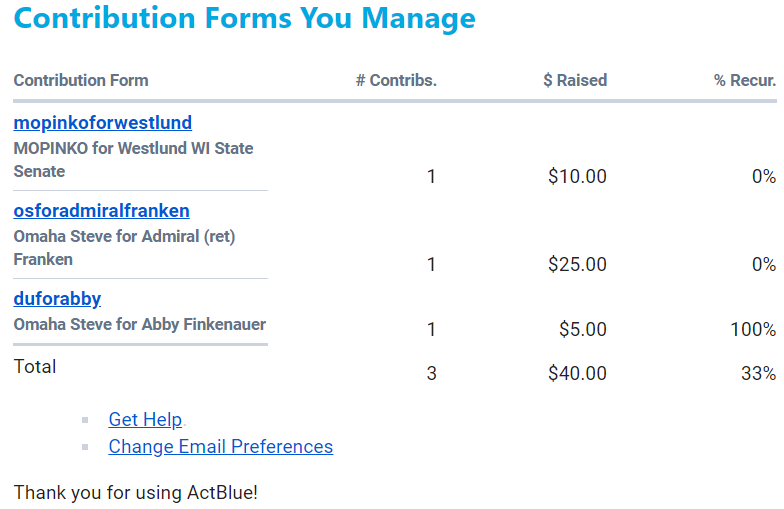The width and height of the screenshot is (784, 509).
Task: Click the MOPINKO for Westlund WI description
Action: (133, 160)
